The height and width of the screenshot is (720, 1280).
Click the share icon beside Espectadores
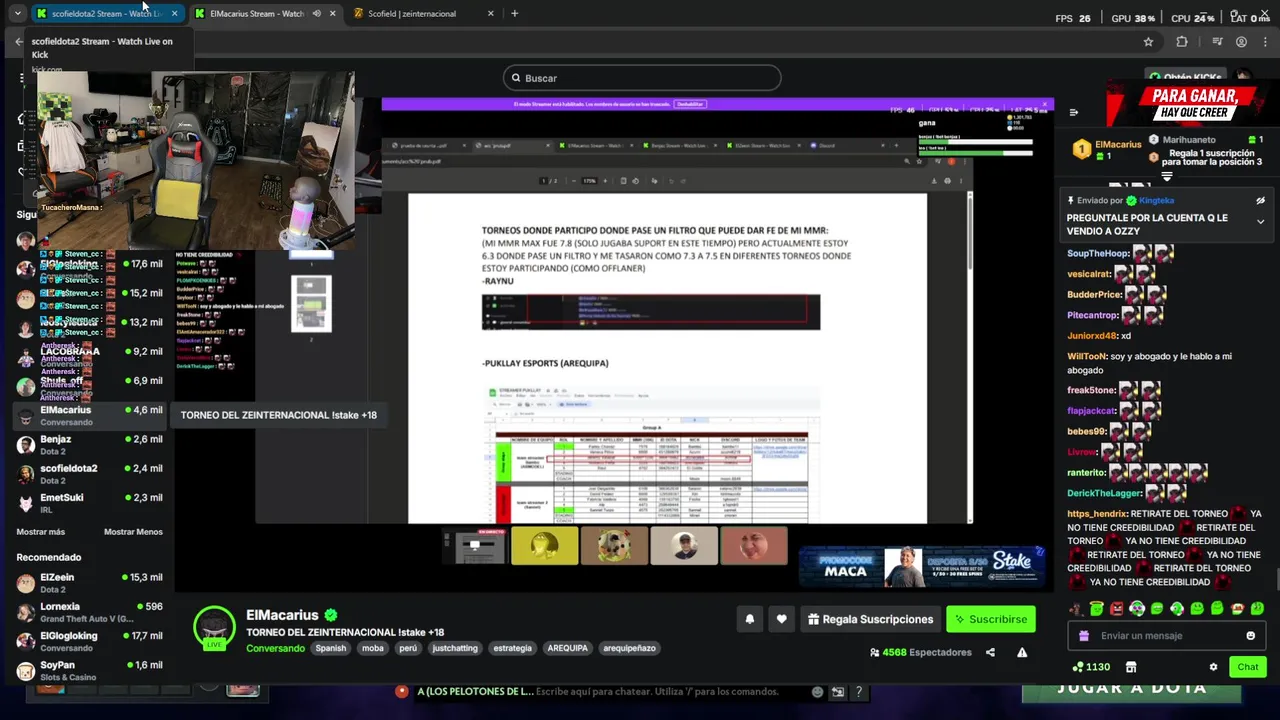990,652
